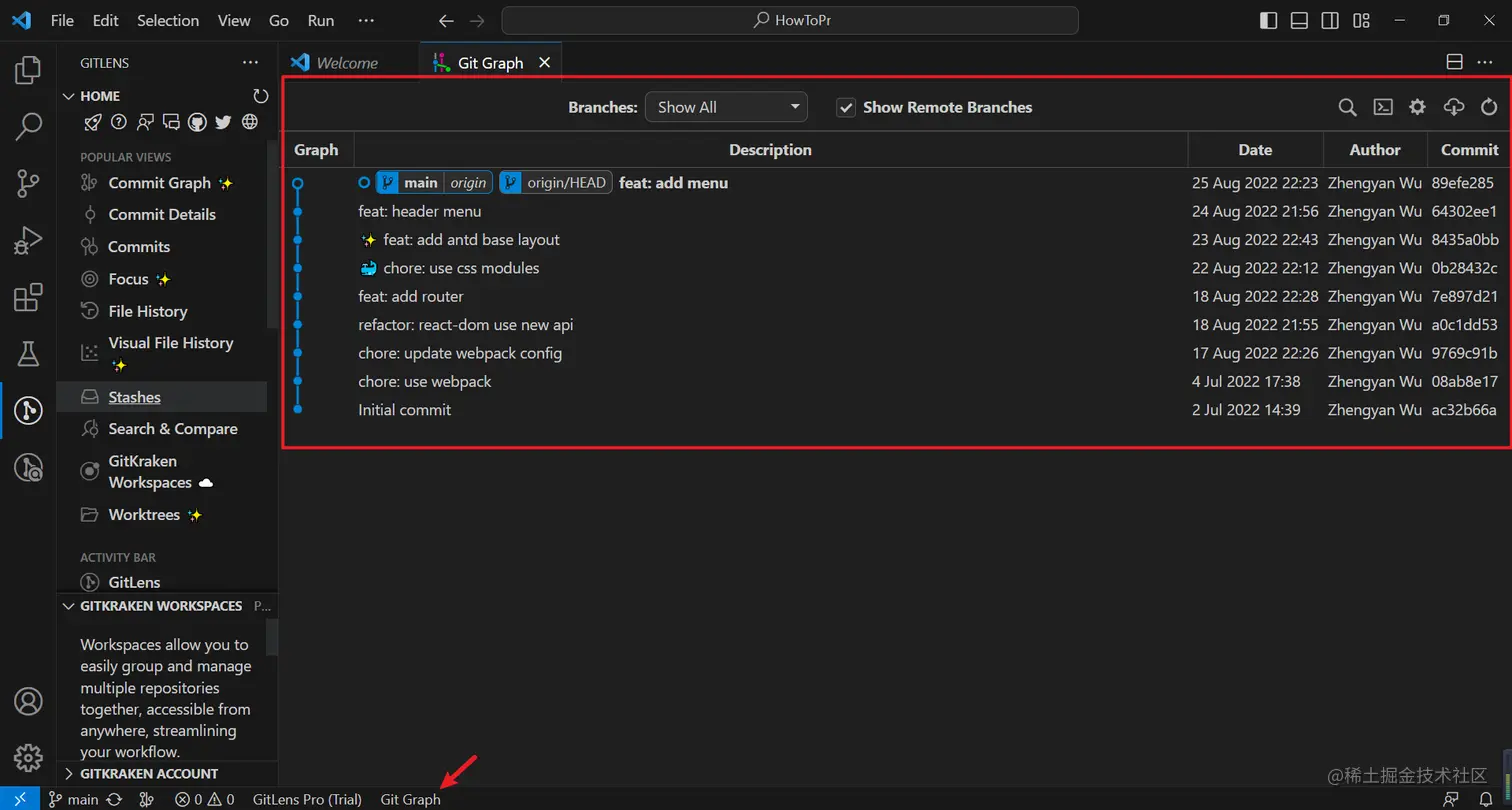Open the Testing flask view
The width and height of the screenshot is (1512, 810).
click(x=28, y=353)
